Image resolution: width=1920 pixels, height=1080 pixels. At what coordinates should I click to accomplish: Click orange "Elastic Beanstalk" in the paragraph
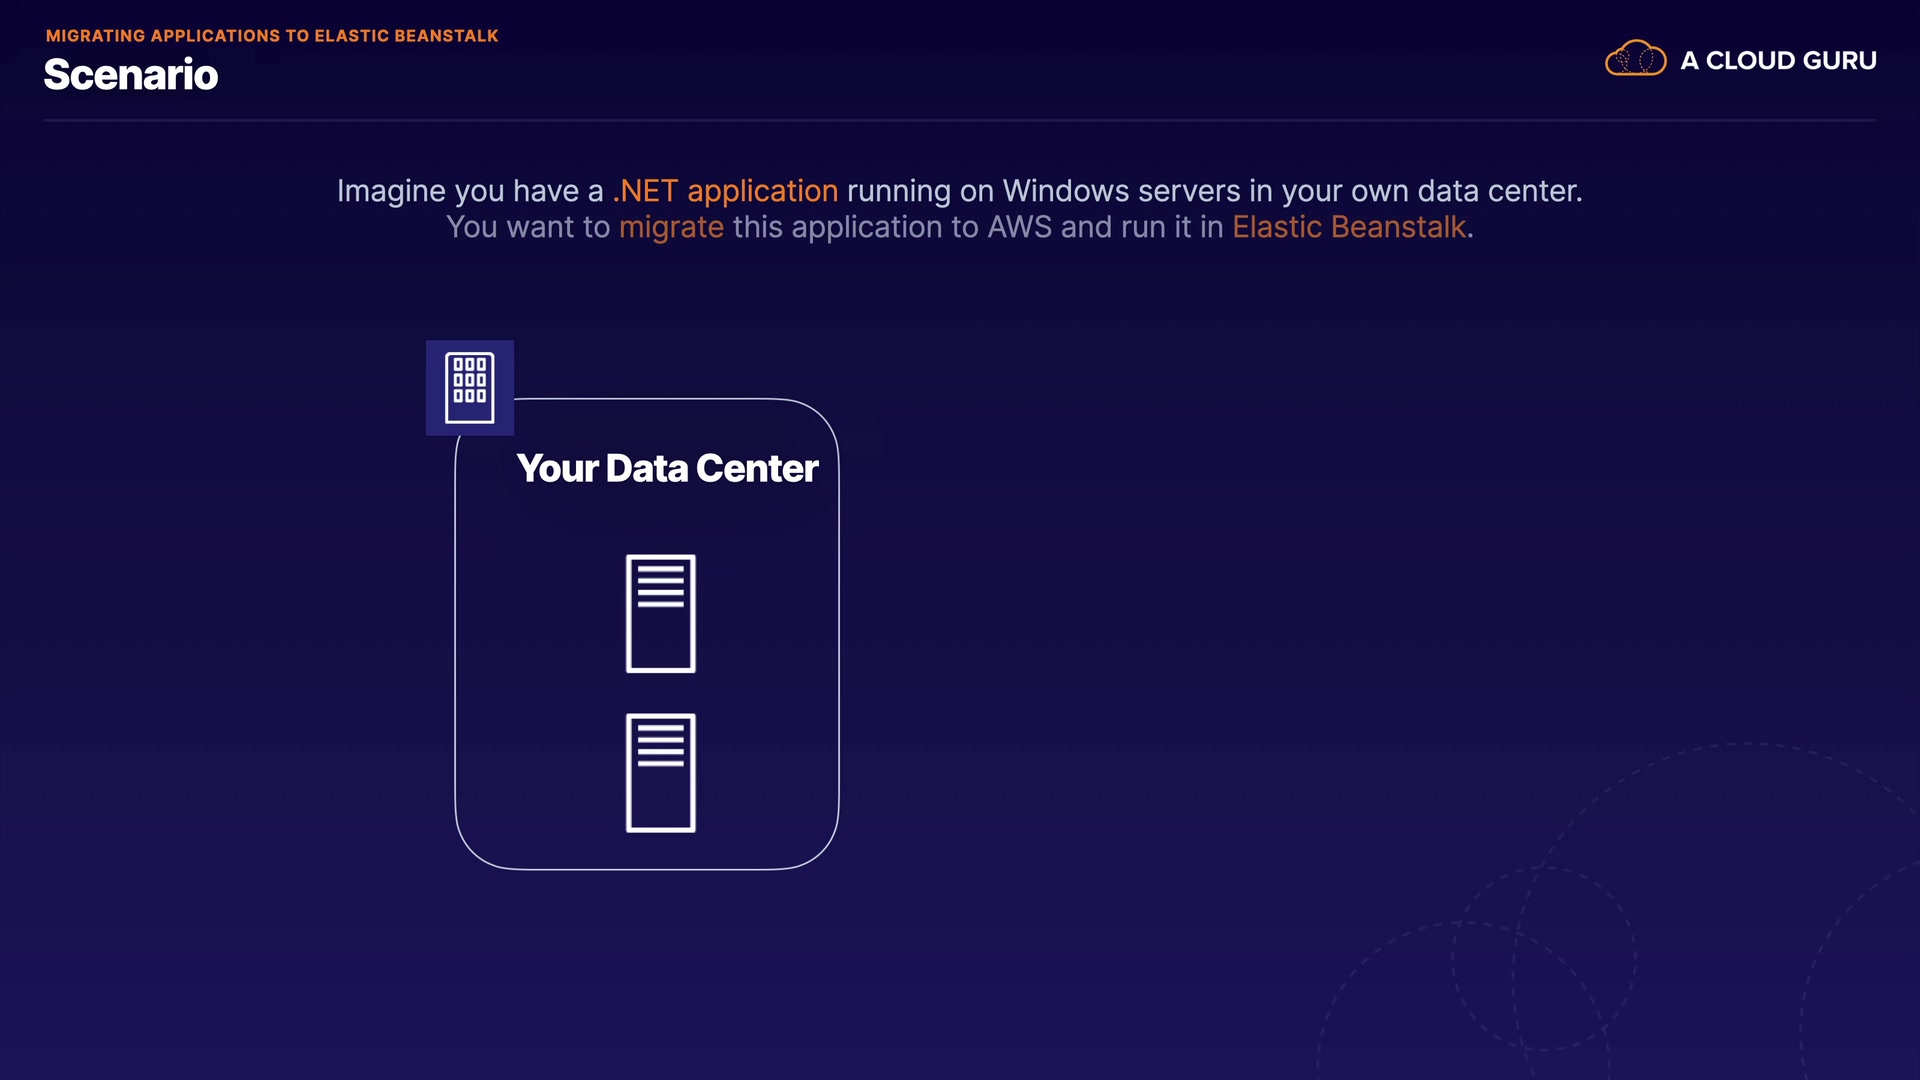pos(1348,227)
